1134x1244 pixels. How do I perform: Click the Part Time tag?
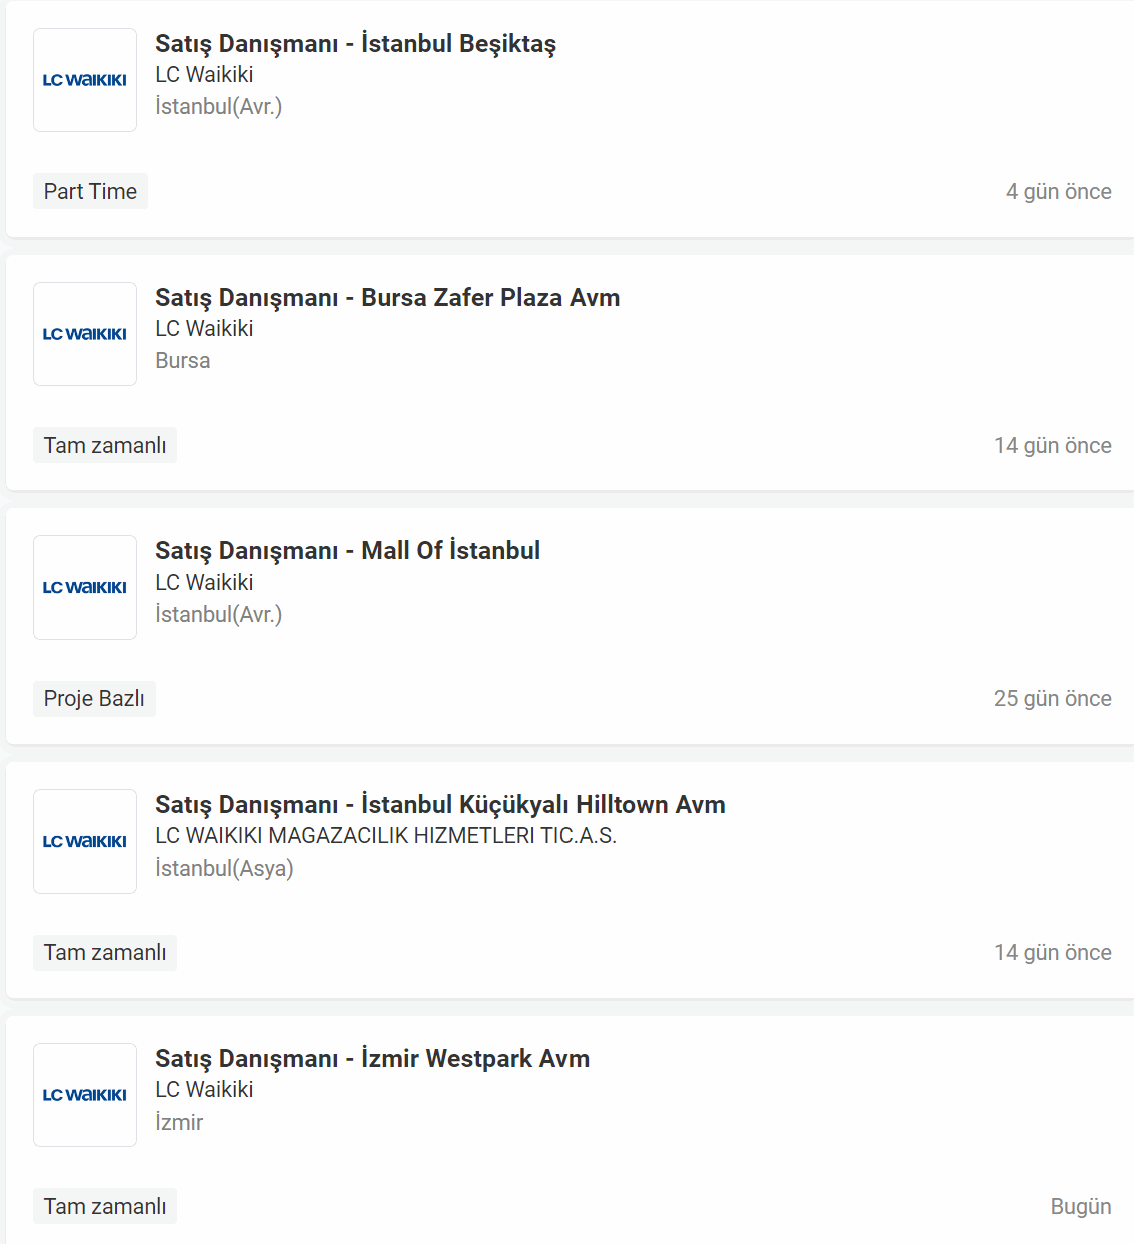[x=90, y=191]
